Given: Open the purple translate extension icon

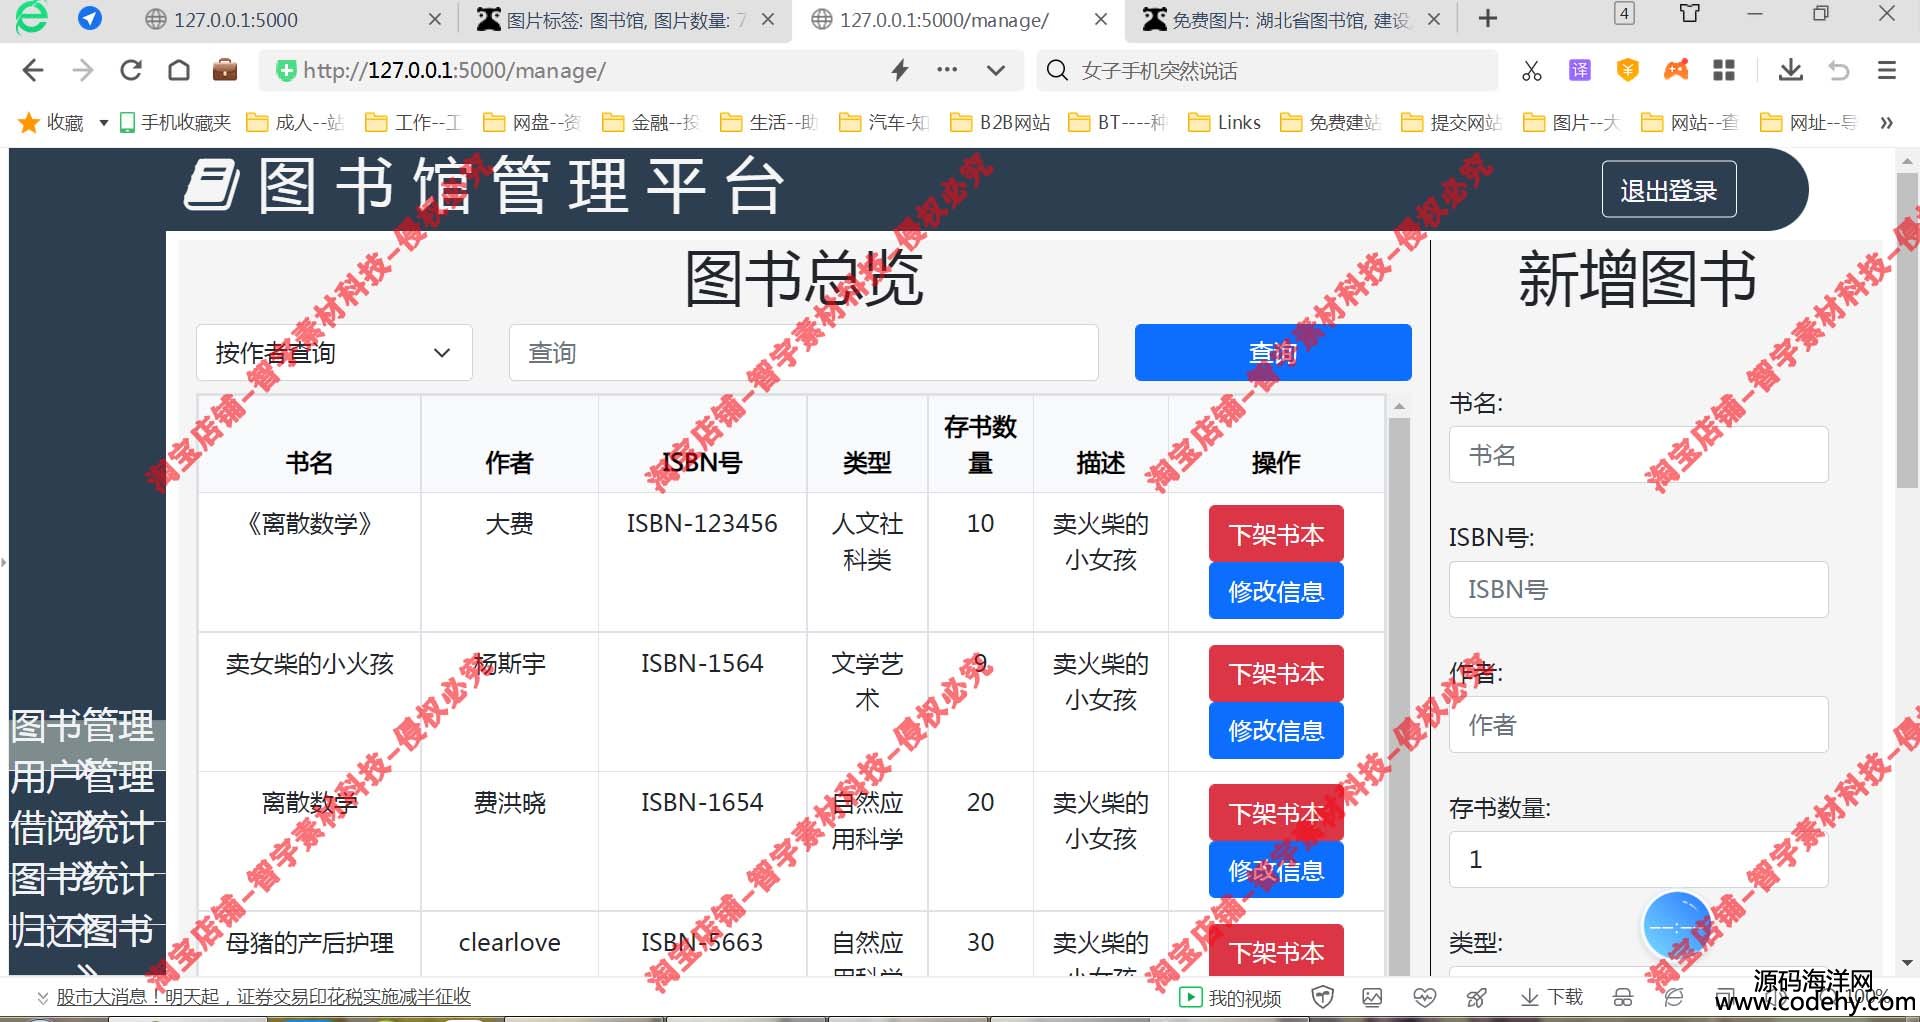Looking at the screenshot, I should click(1580, 70).
